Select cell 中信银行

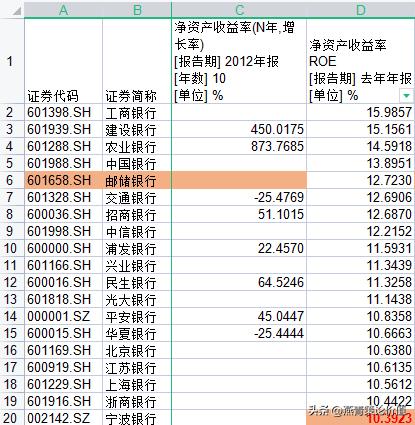[137, 231]
